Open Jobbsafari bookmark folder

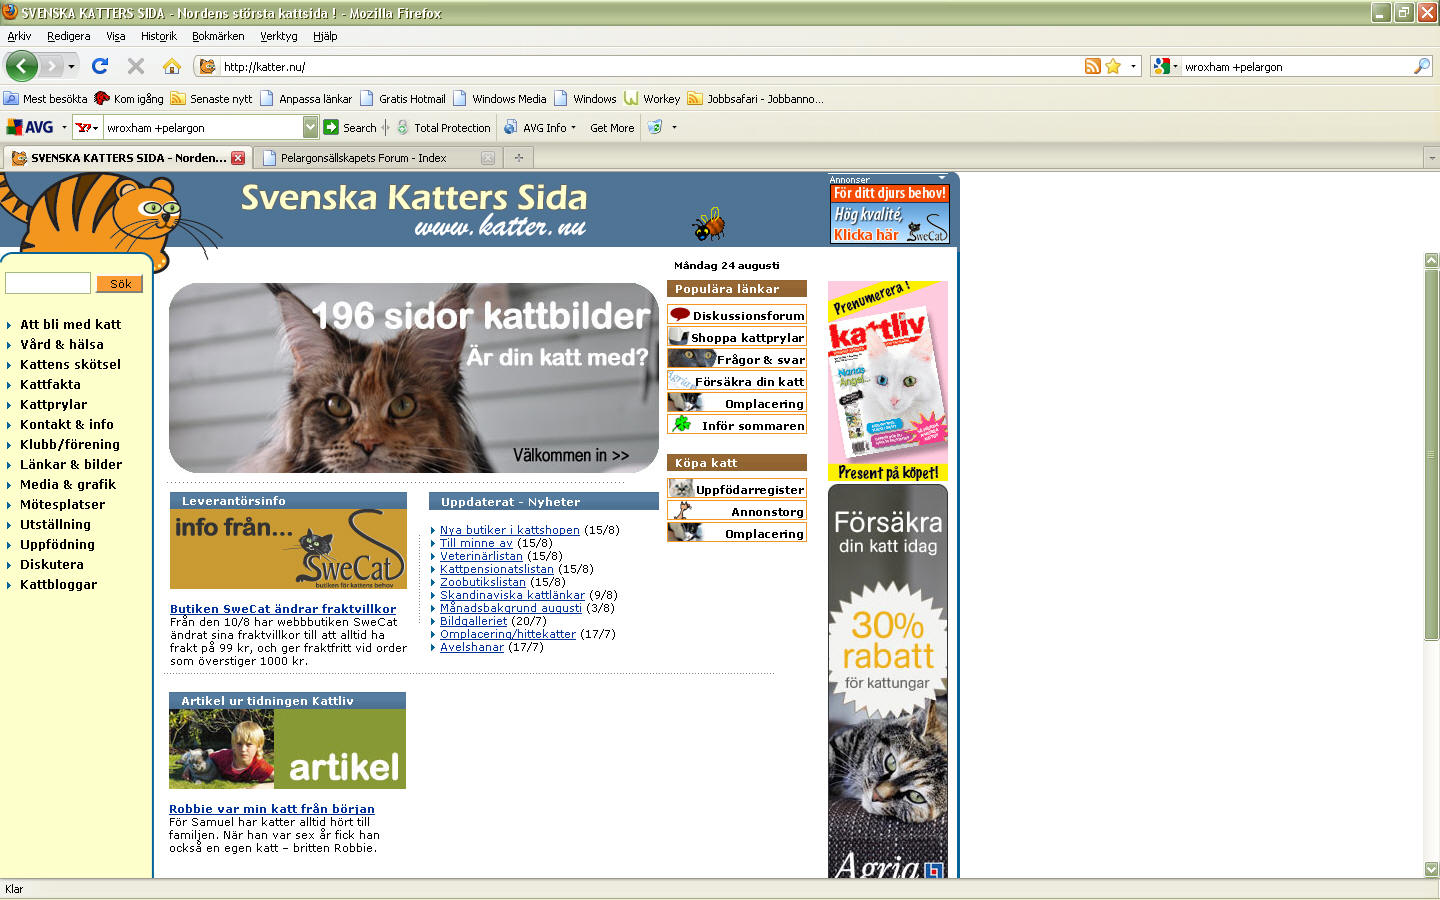755,99
